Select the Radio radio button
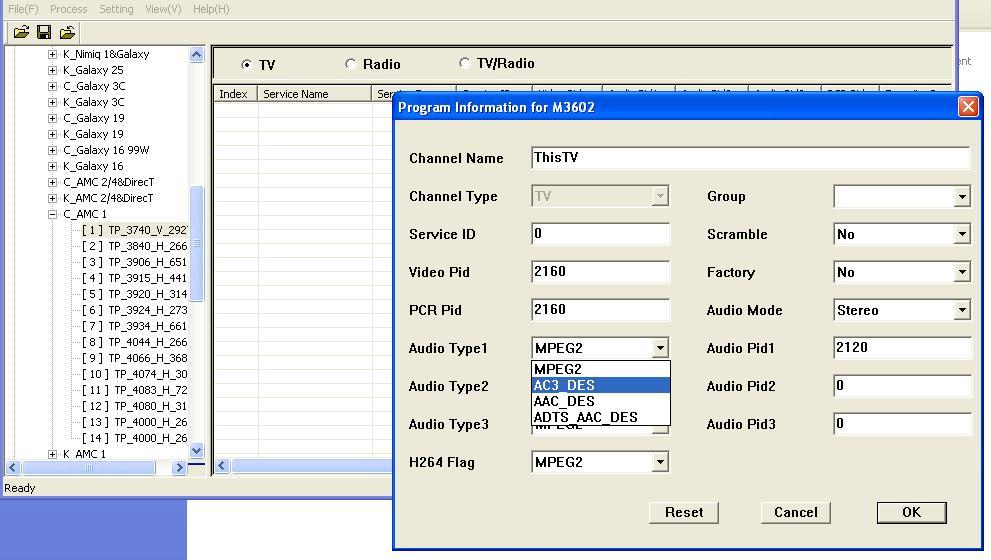This screenshot has width=991, height=560. click(x=350, y=64)
